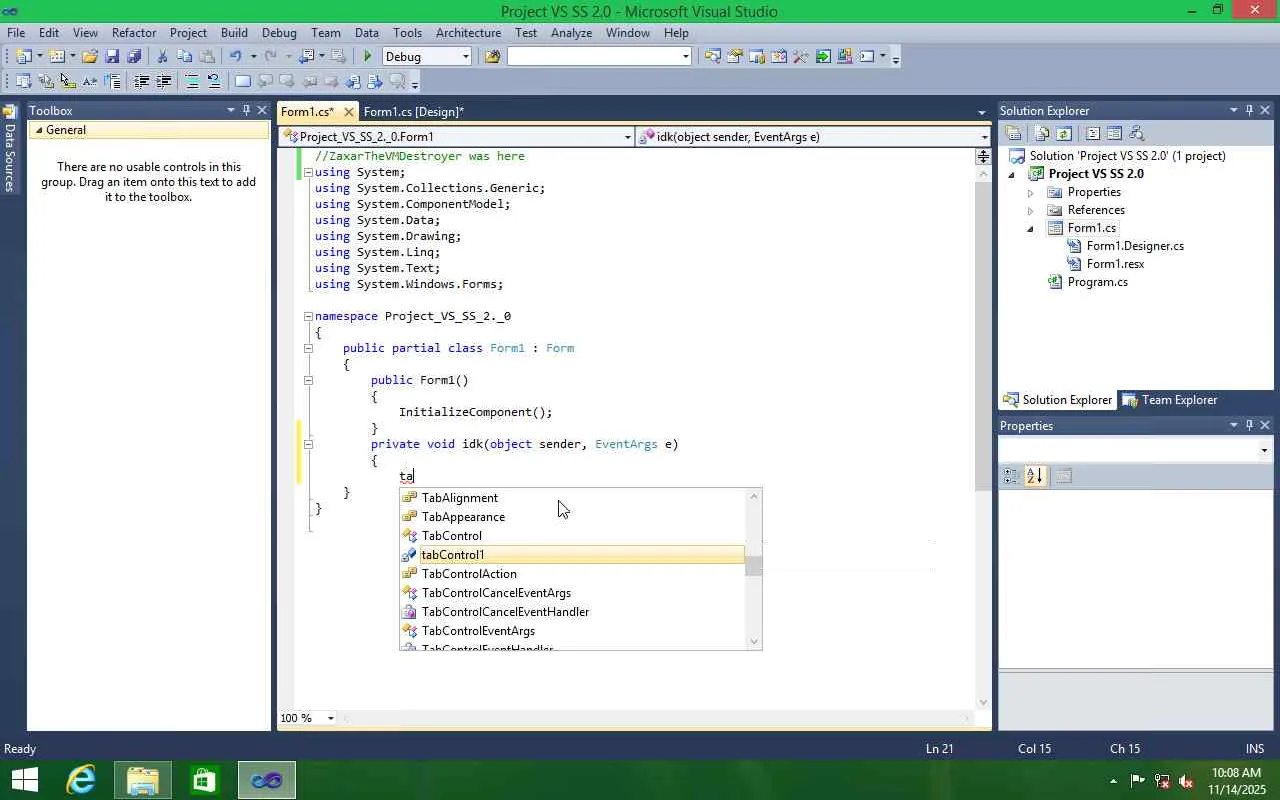Click the Save All icon
Viewport: 1280px width, 800px height.
pos(134,57)
